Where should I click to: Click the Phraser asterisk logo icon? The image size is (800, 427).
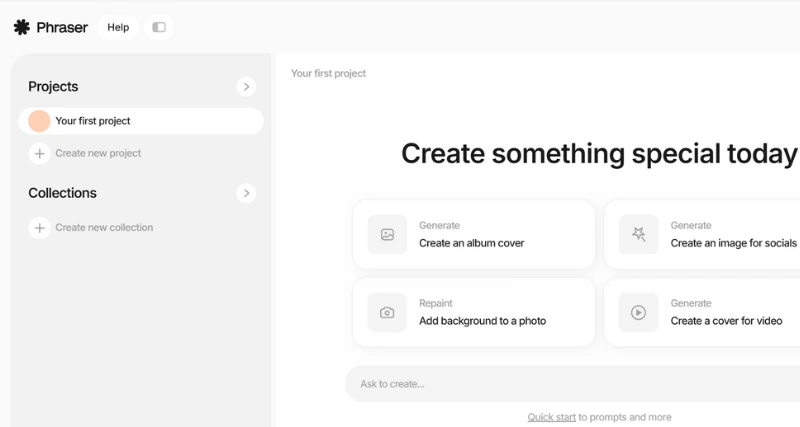[21, 27]
